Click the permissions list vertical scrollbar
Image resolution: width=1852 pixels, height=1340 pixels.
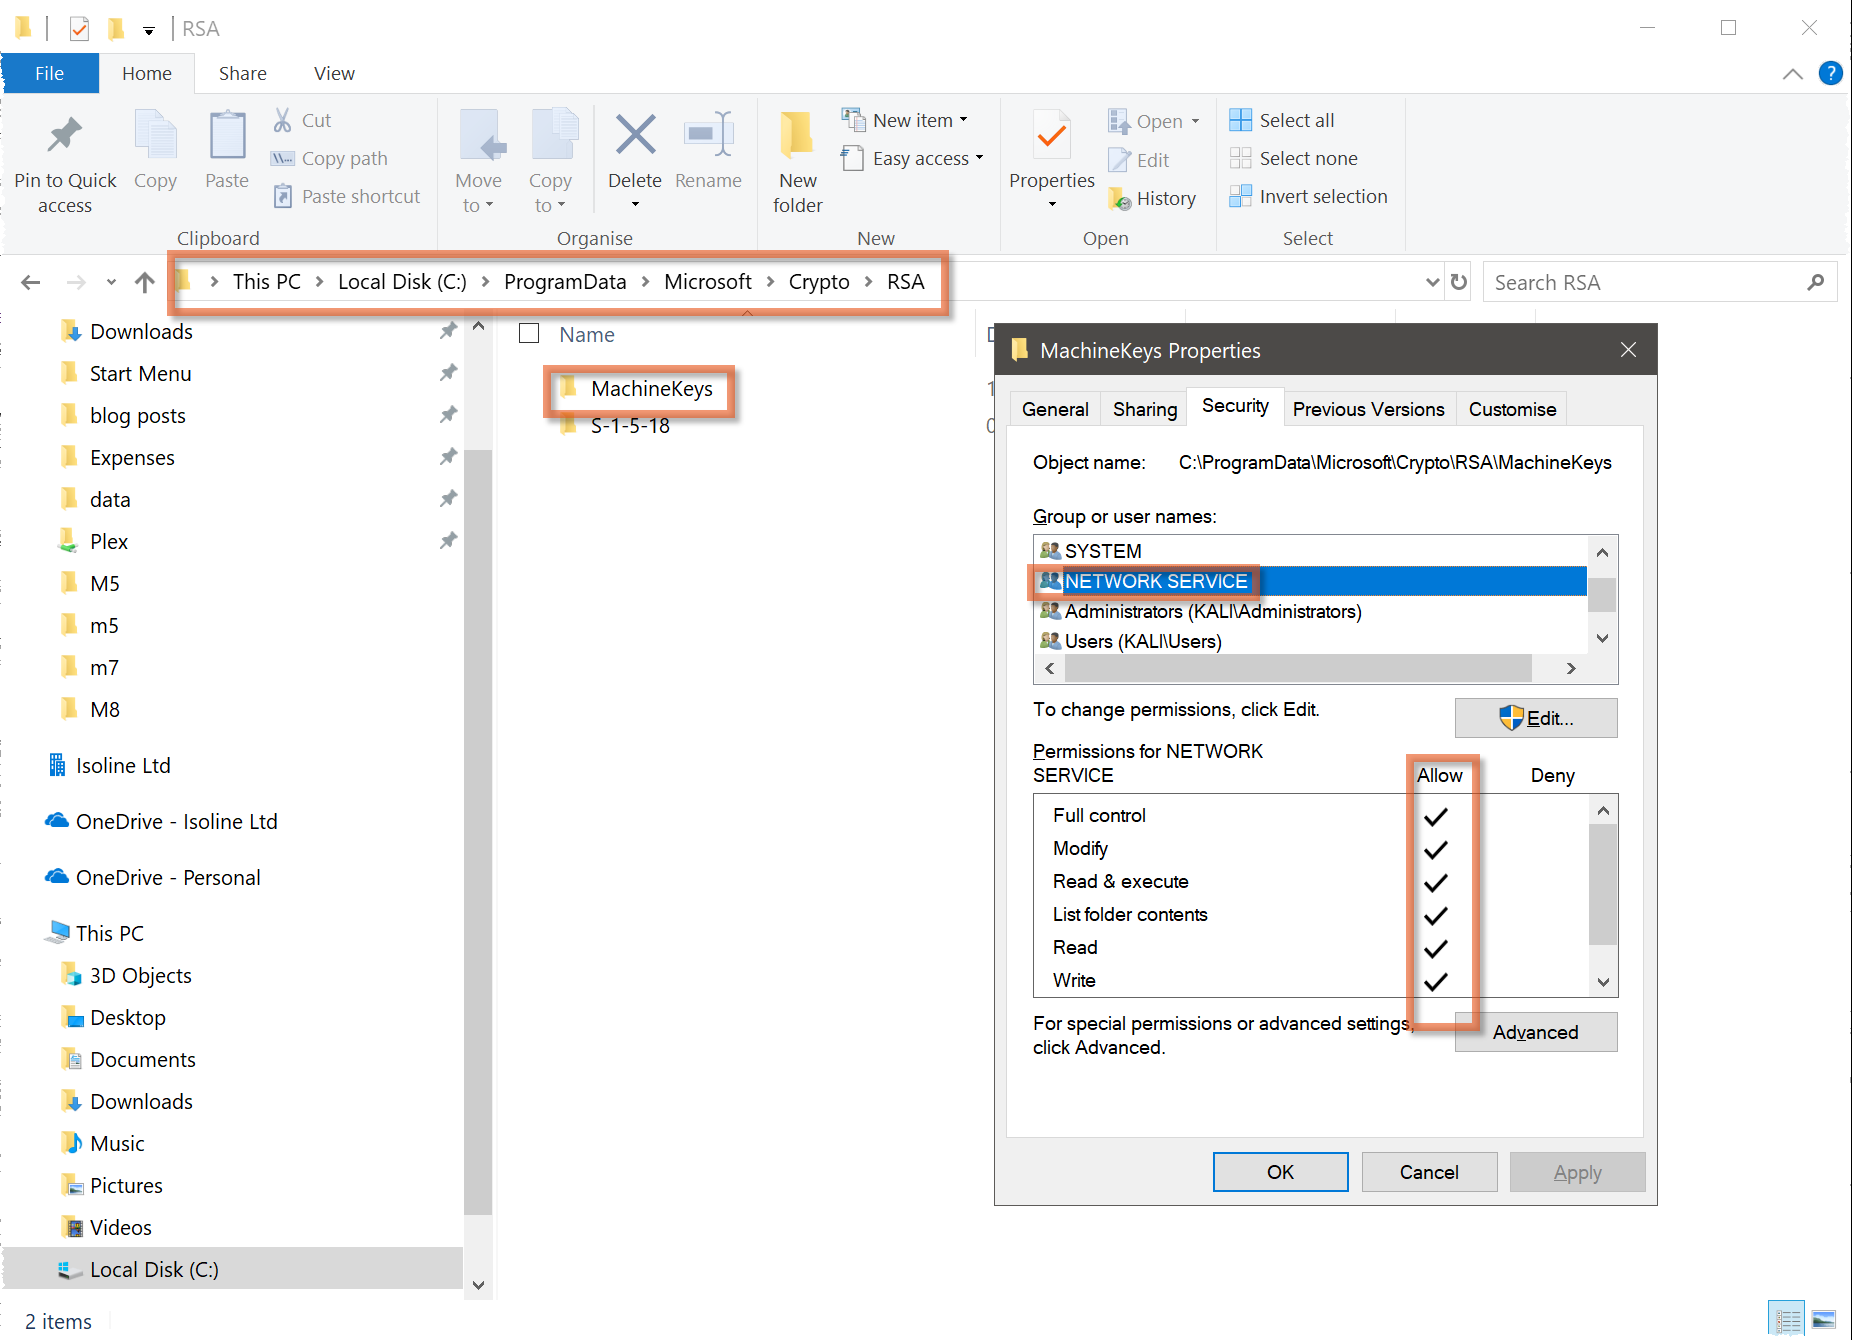point(1603,884)
